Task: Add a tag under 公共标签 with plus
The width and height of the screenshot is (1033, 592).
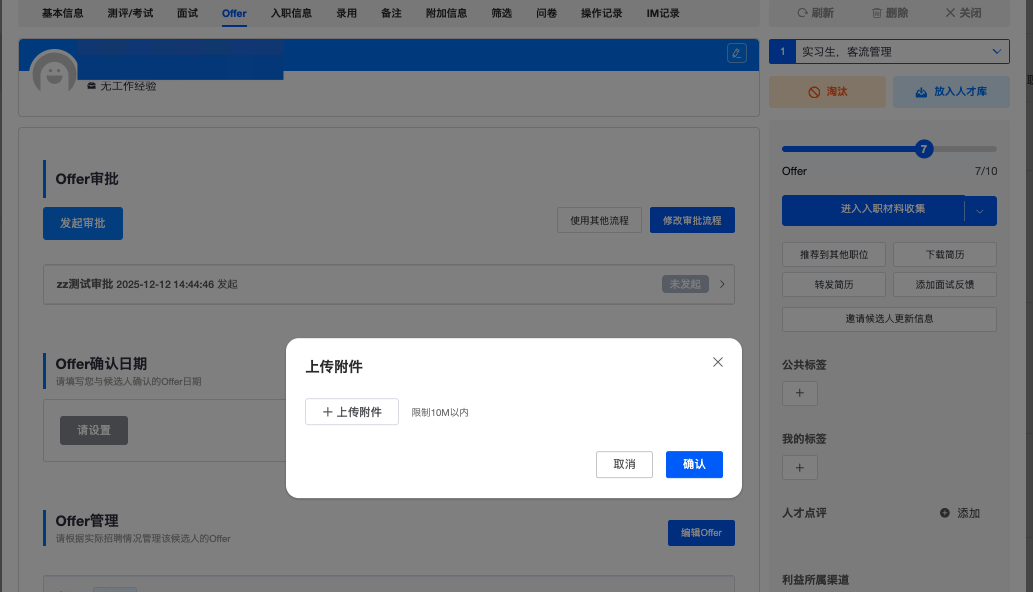Action: click(800, 393)
